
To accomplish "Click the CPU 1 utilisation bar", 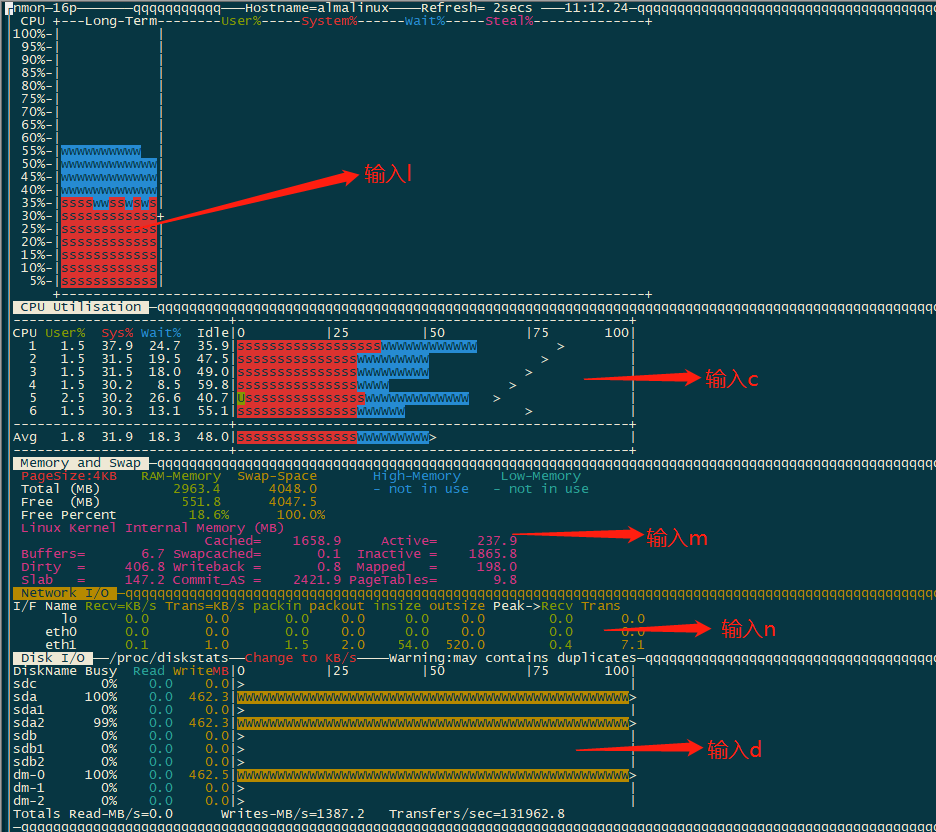I will point(357,346).
